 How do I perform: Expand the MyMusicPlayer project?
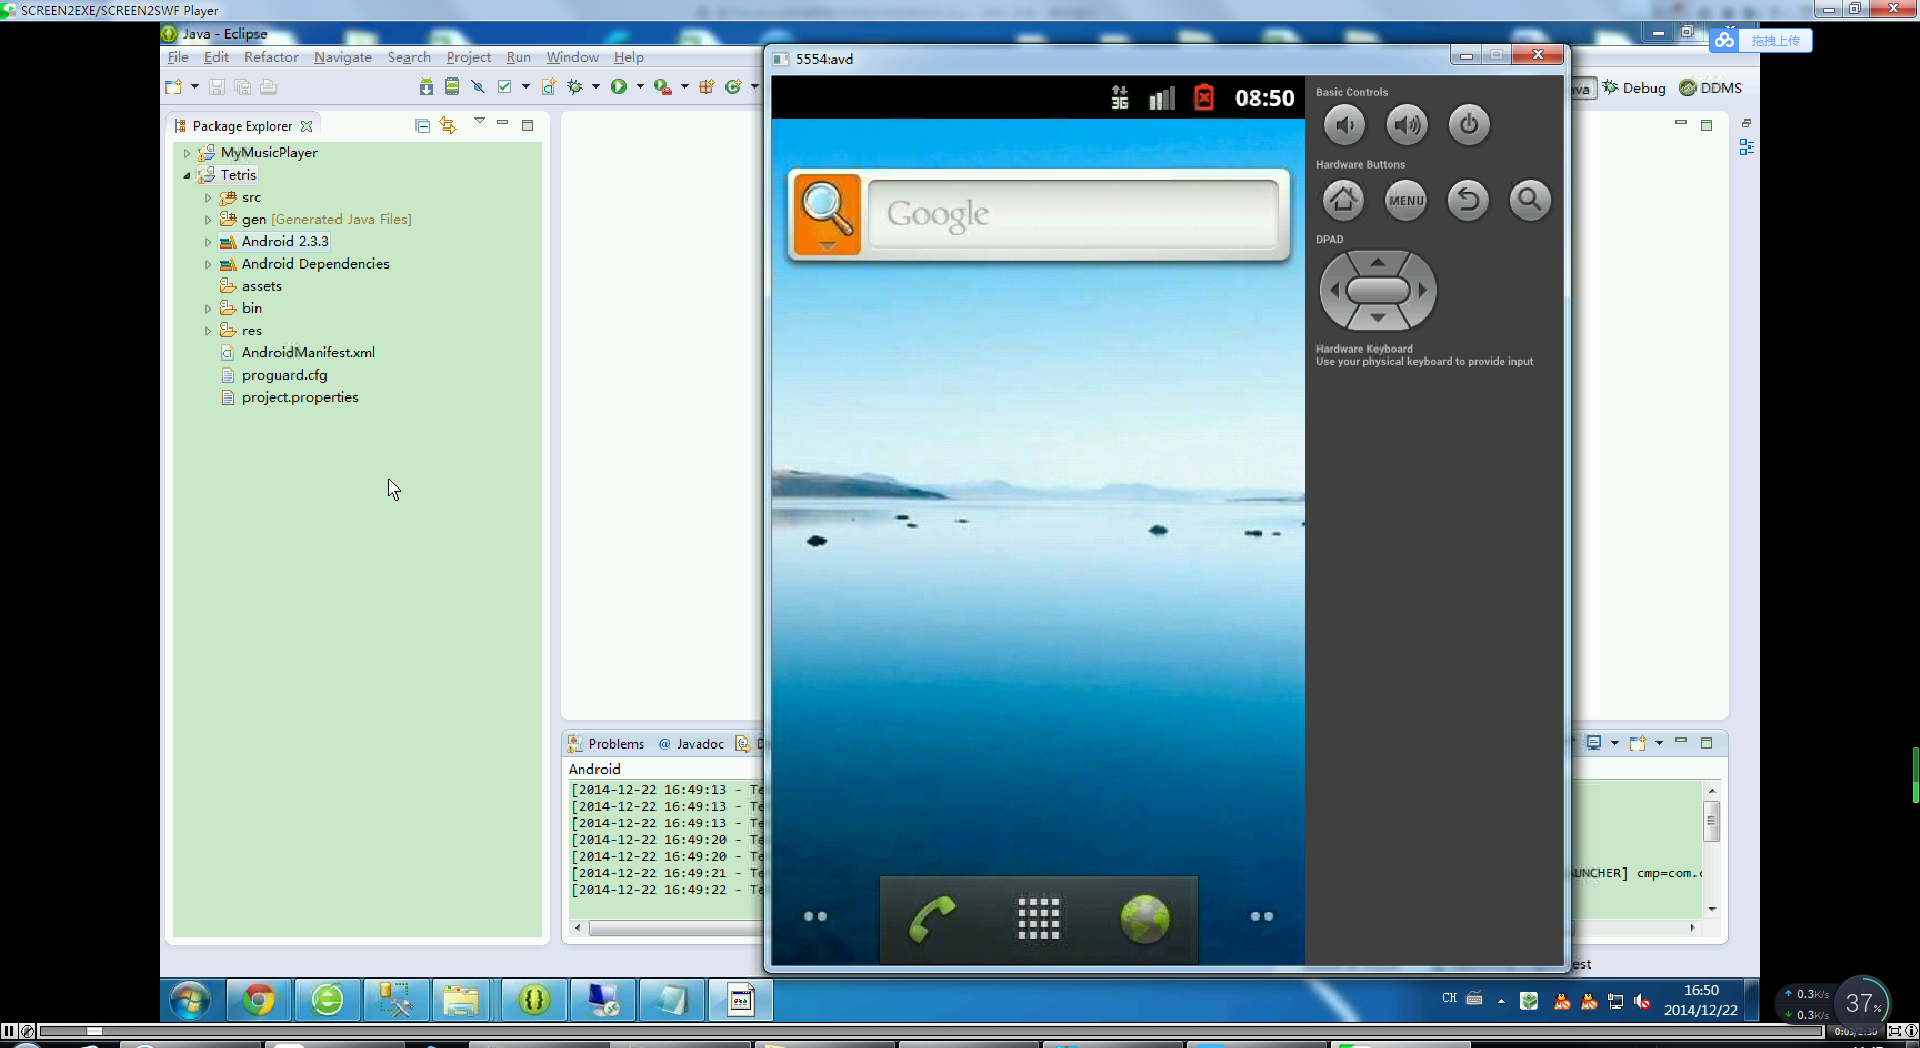[x=187, y=153]
